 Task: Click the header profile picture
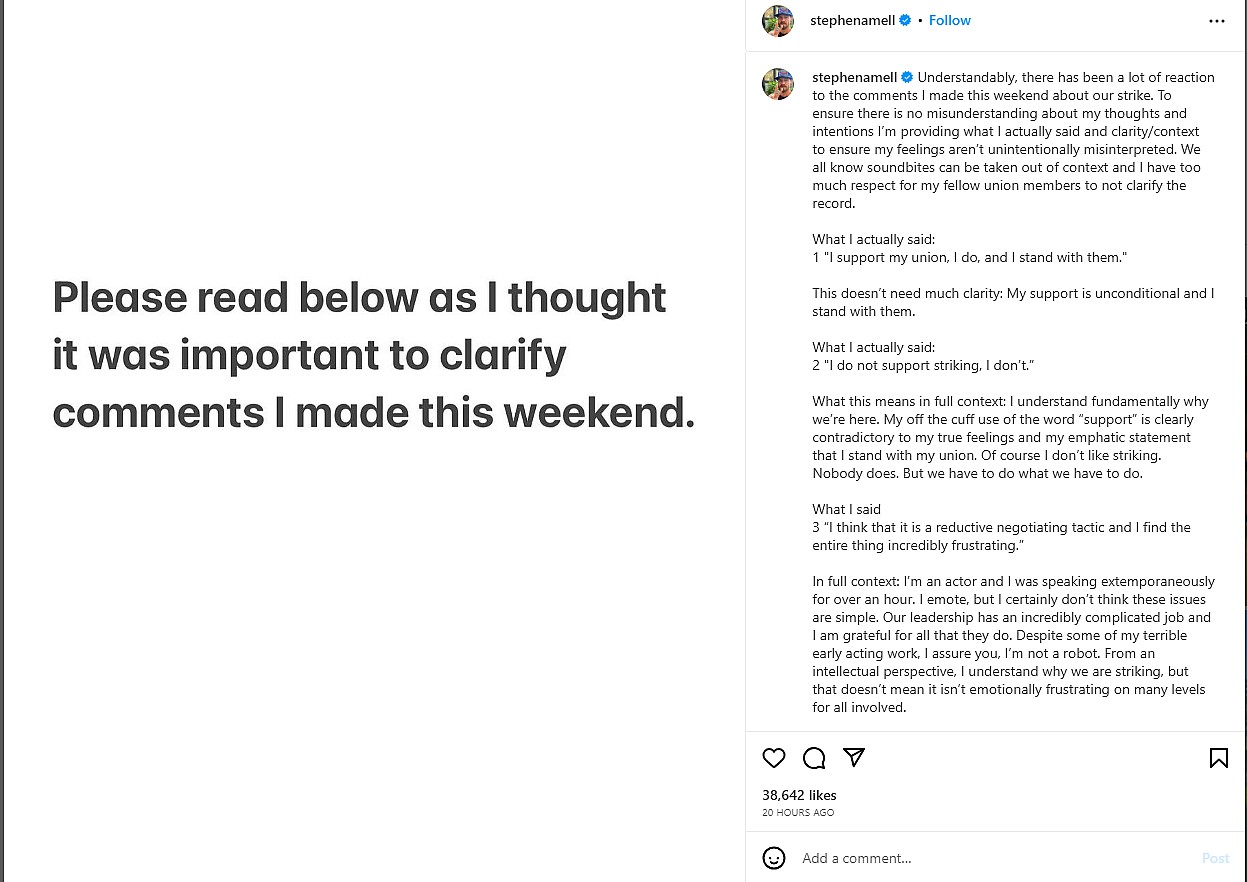tap(778, 21)
